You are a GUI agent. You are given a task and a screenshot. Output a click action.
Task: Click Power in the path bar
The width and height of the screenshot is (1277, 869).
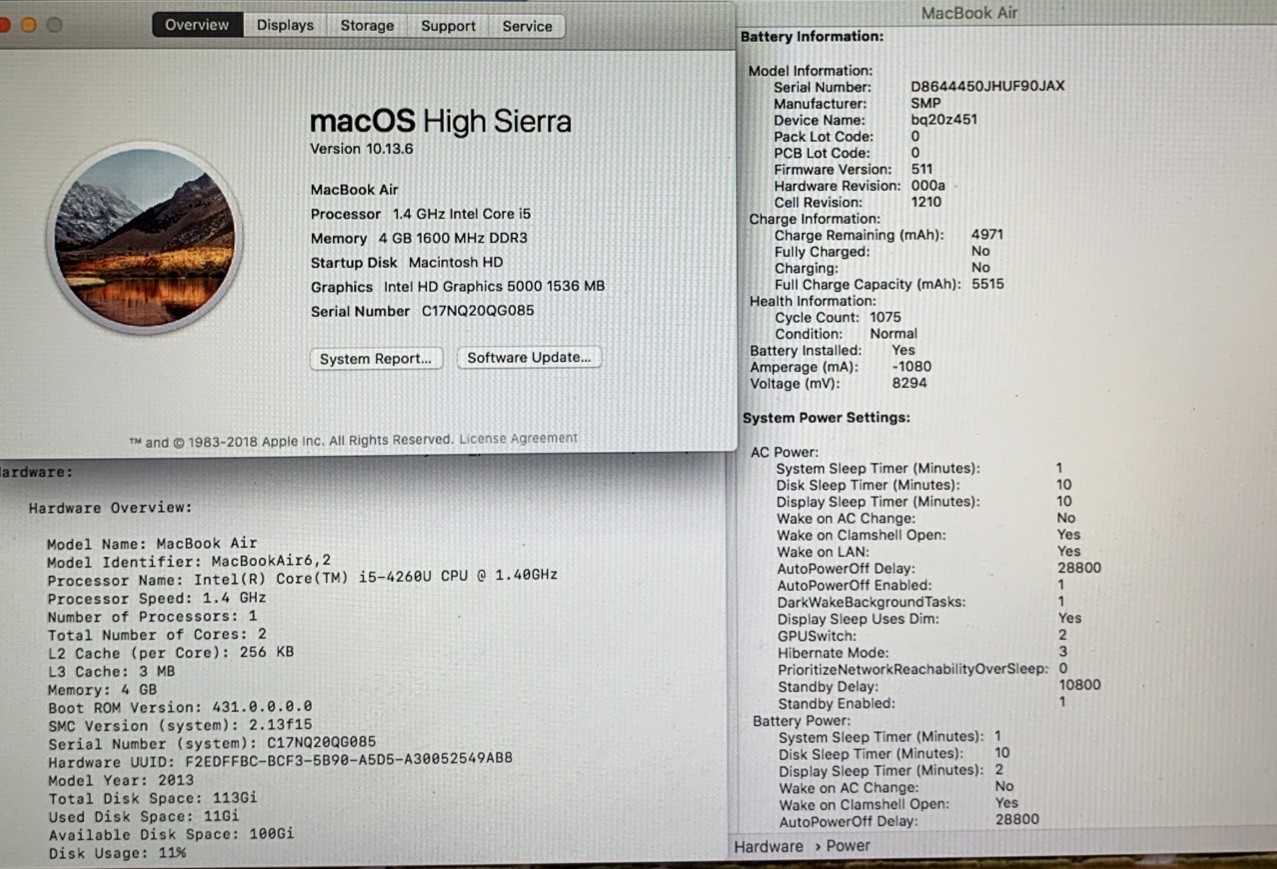848,846
